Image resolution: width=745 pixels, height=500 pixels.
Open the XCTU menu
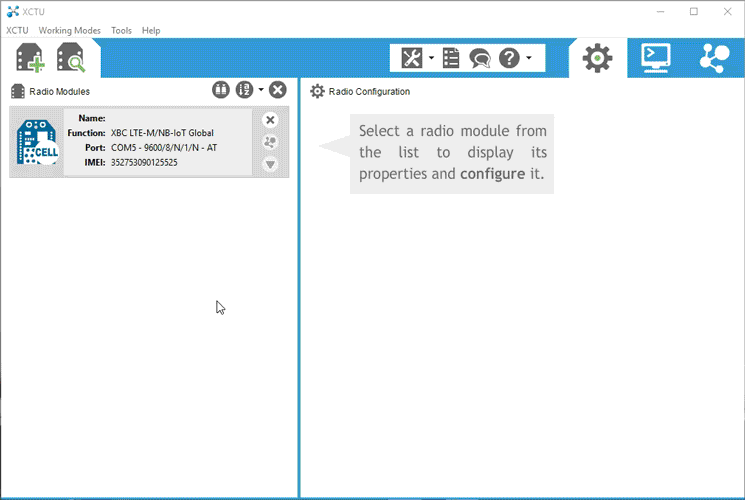pos(17,30)
